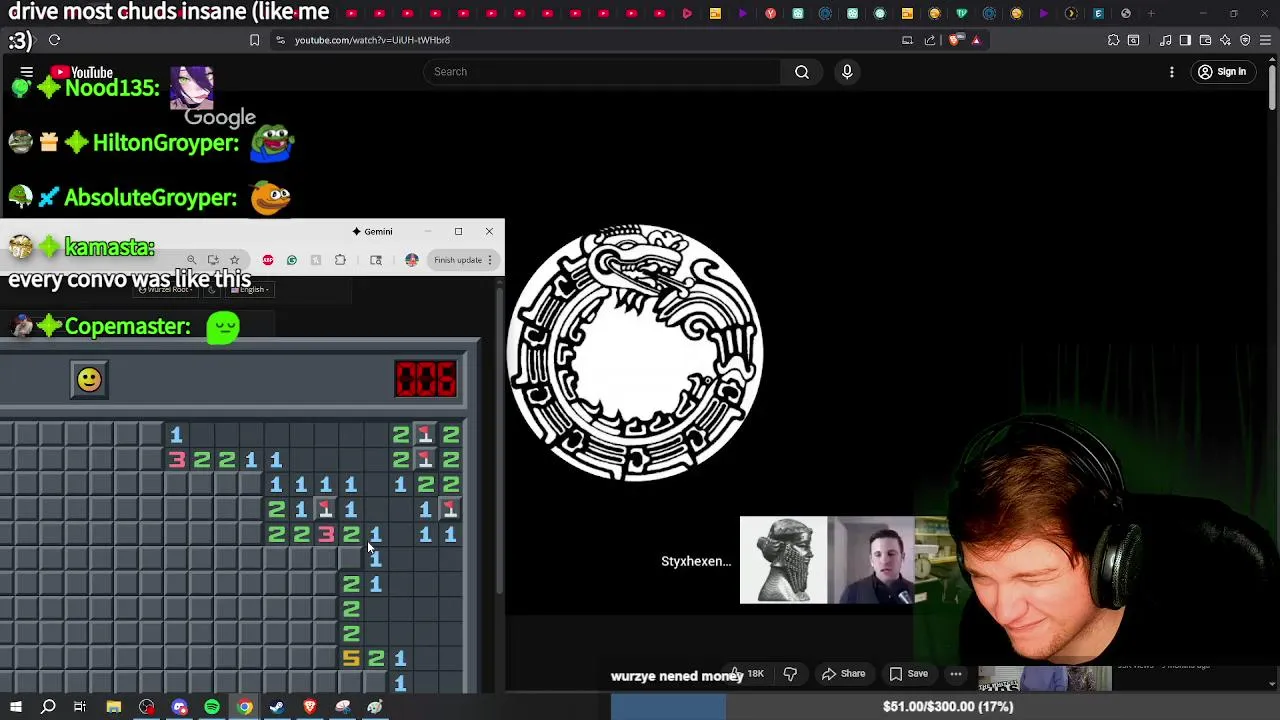Viewport: 1280px width, 720px height.
Task: Click the Styxhexen video thumbnail
Action: coord(827,560)
